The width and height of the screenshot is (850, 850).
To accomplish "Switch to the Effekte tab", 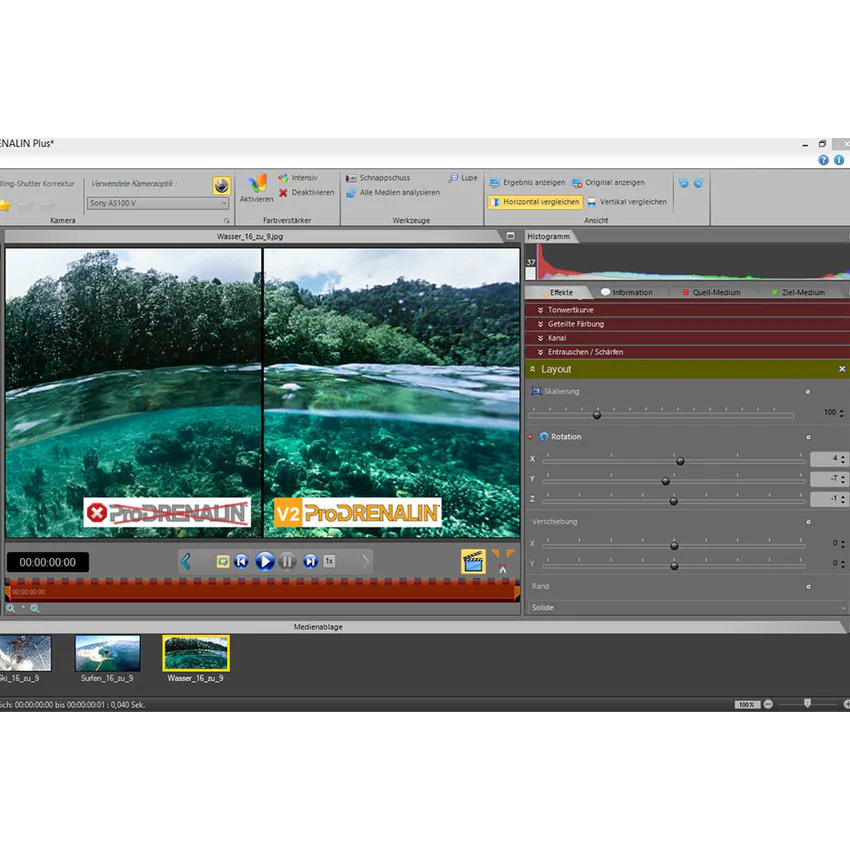I will (x=556, y=292).
